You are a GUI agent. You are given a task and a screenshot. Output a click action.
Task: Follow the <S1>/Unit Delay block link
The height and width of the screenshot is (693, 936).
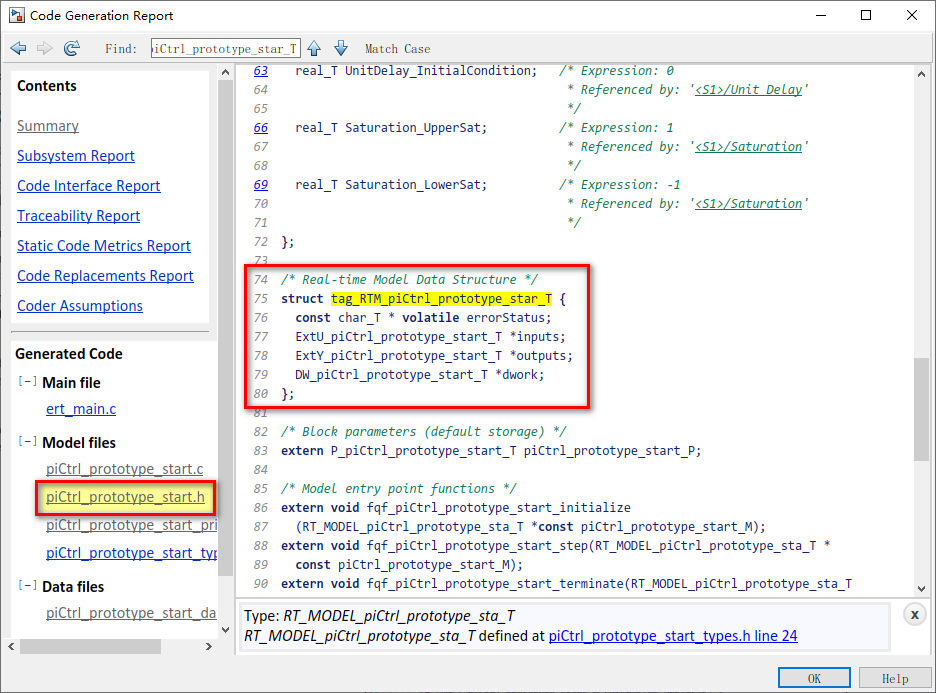749,90
